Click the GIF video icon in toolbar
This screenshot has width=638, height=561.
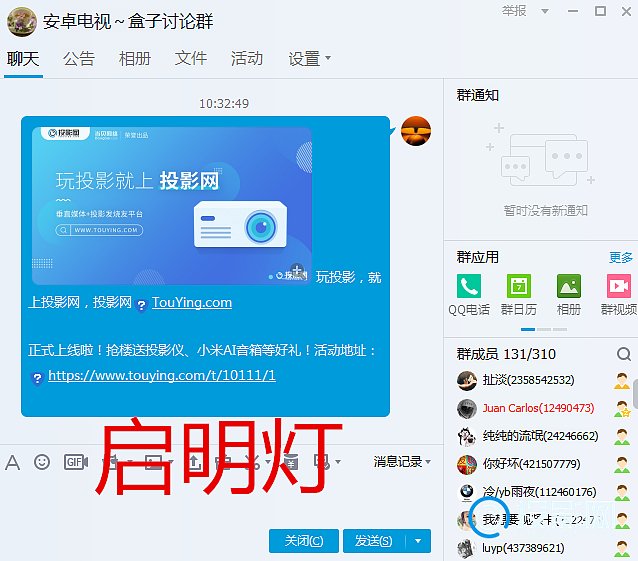[x=76, y=462]
